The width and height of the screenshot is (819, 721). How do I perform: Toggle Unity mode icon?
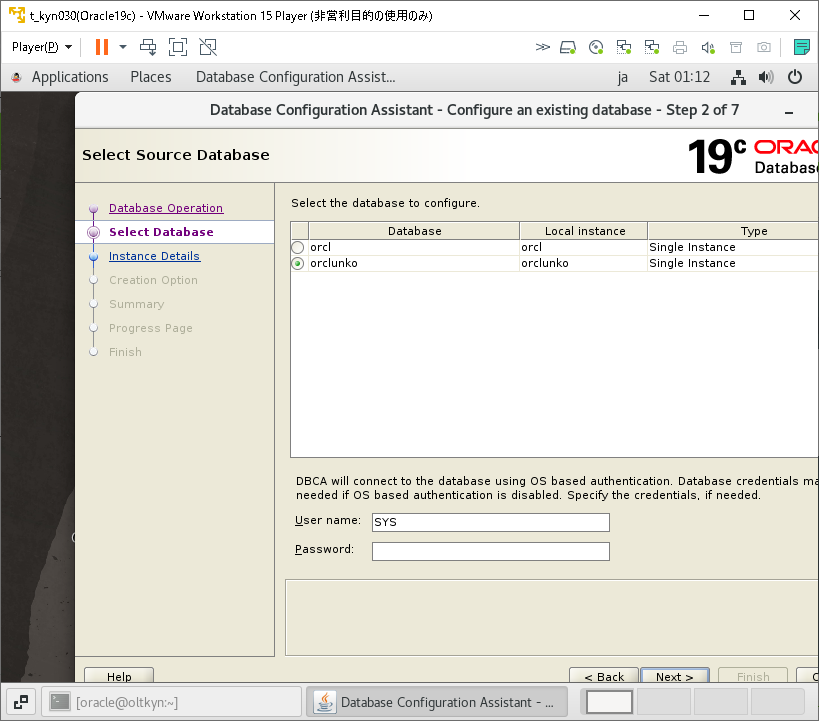(x=208, y=47)
